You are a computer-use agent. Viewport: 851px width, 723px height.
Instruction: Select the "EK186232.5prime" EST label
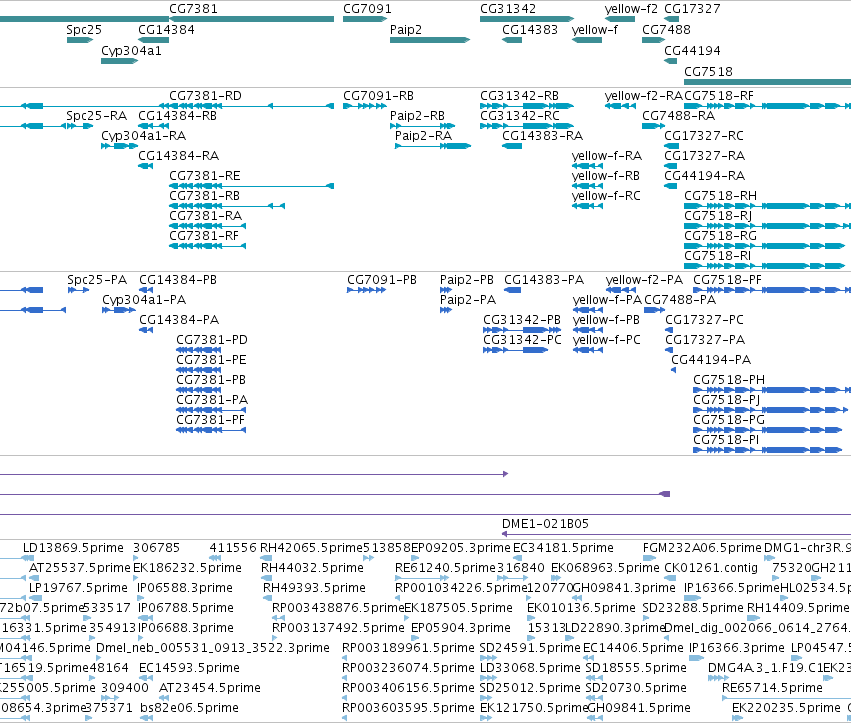tap(187, 568)
